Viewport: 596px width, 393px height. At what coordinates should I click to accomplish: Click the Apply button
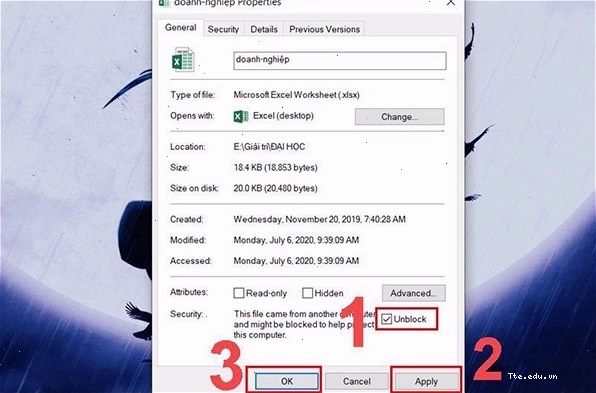[426, 381]
